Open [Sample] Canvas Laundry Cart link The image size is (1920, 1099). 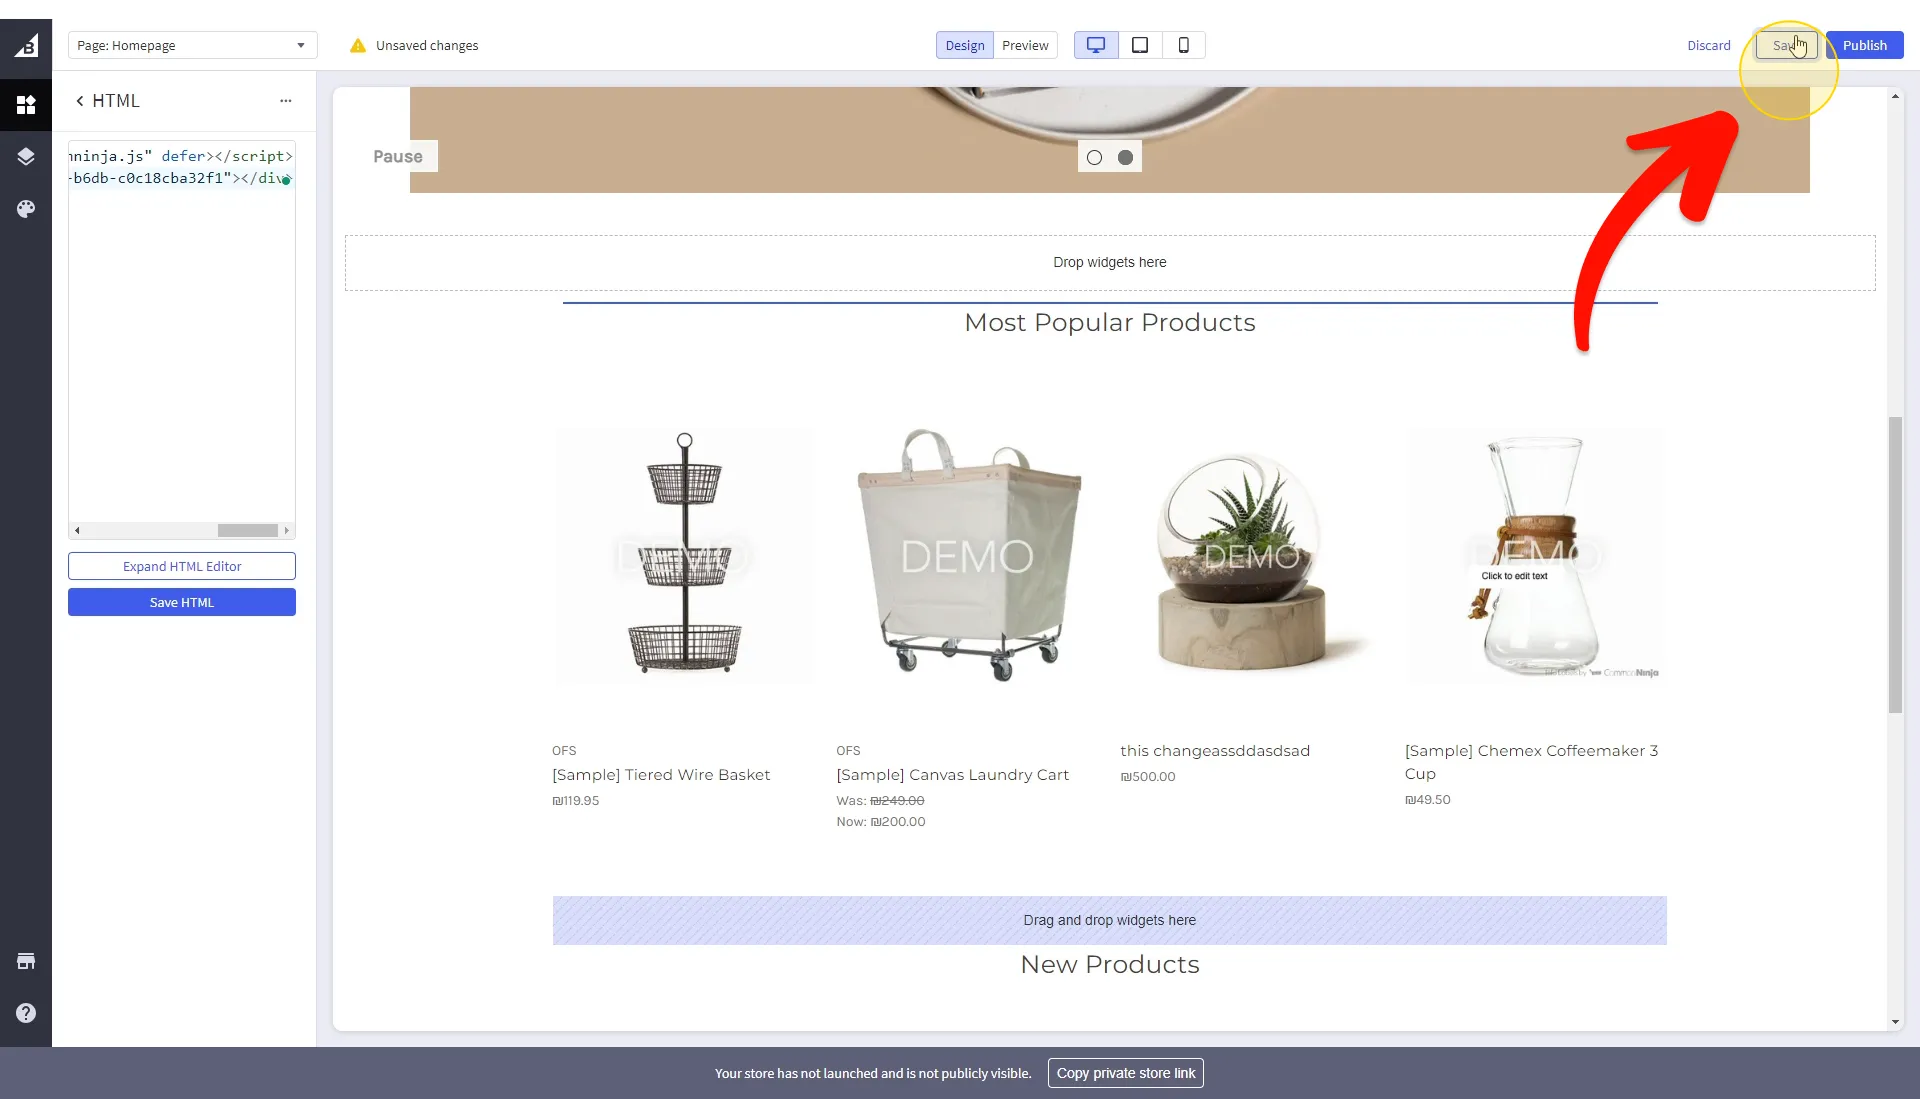click(952, 775)
